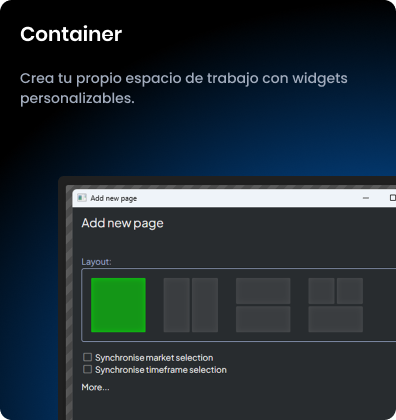Pick top pane of two-row layout
The image size is (396, 420).
pyautogui.click(x=263, y=291)
